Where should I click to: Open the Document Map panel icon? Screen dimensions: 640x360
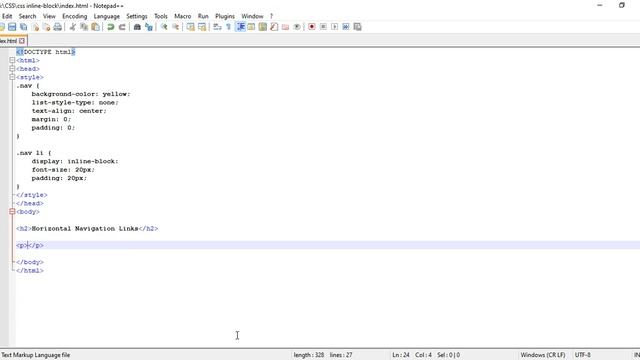point(262,27)
